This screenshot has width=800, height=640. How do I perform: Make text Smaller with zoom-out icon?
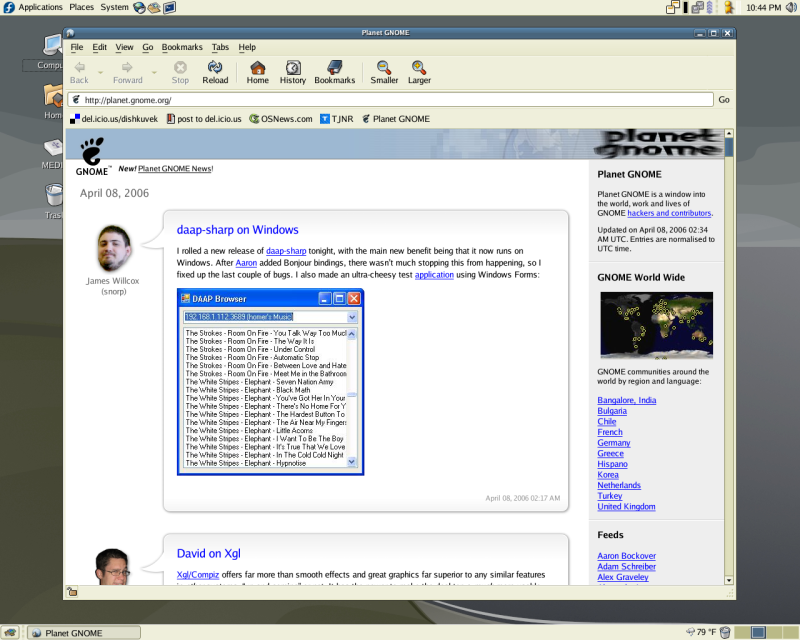pyautogui.click(x=384, y=67)
